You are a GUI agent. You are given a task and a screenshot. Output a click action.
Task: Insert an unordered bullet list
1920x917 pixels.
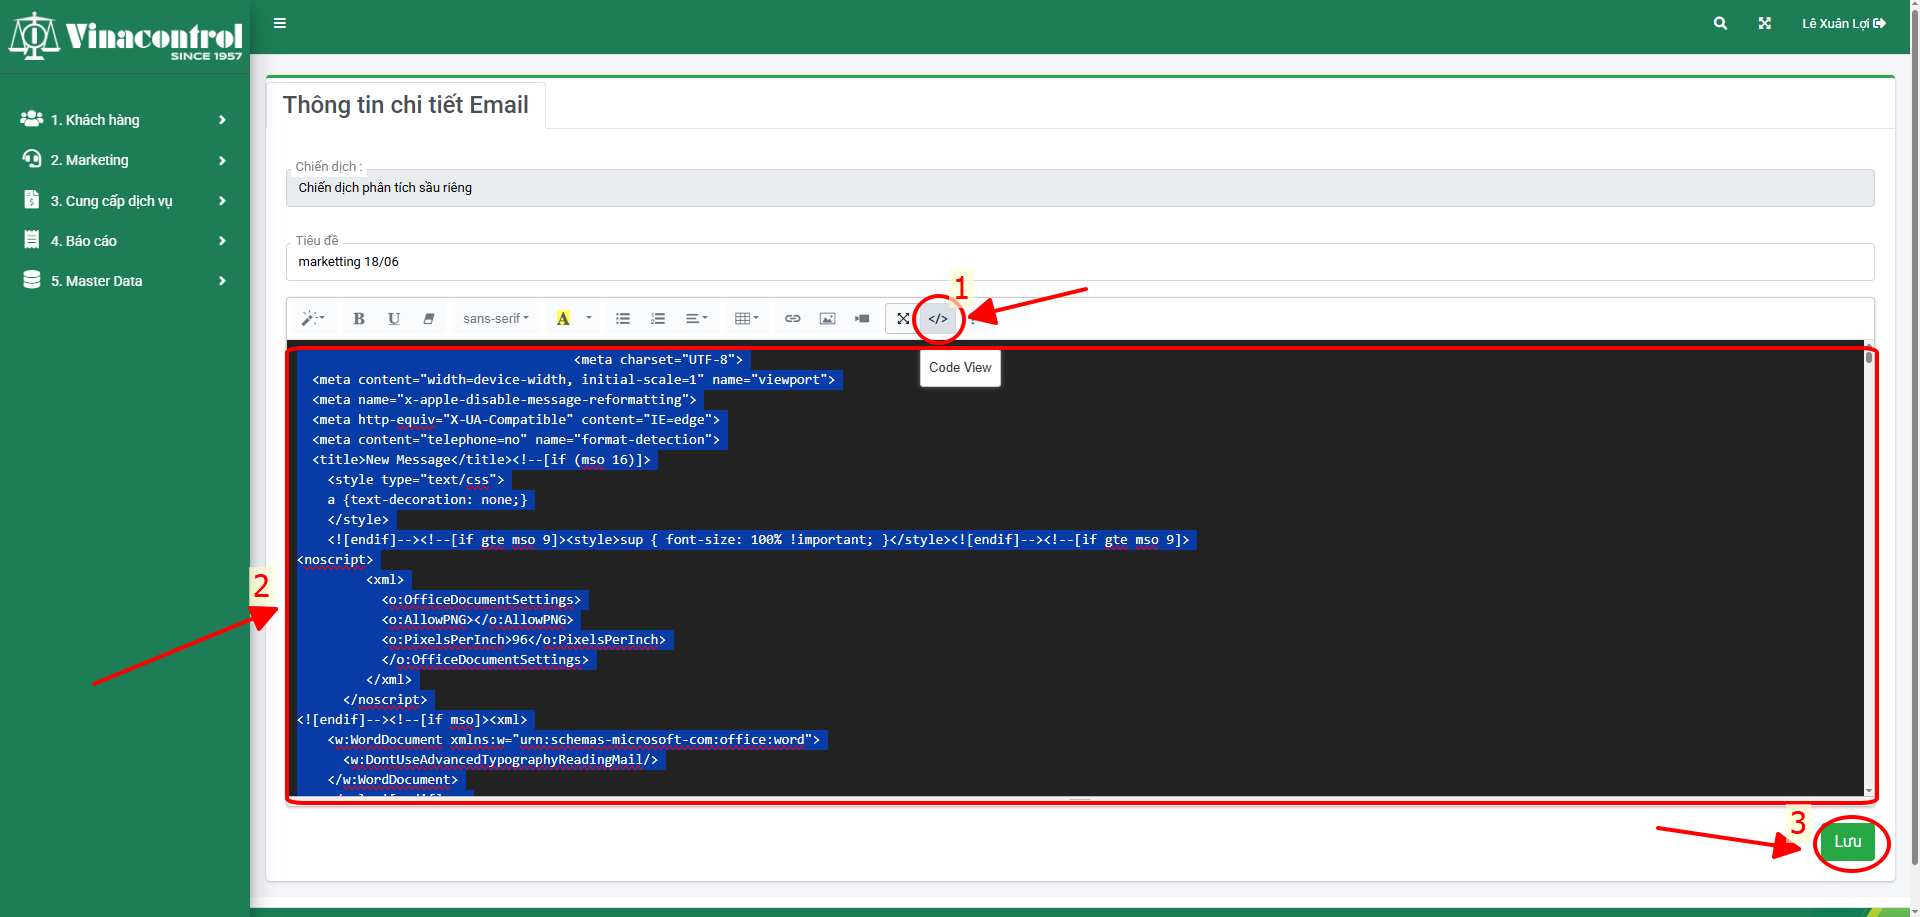623,319
